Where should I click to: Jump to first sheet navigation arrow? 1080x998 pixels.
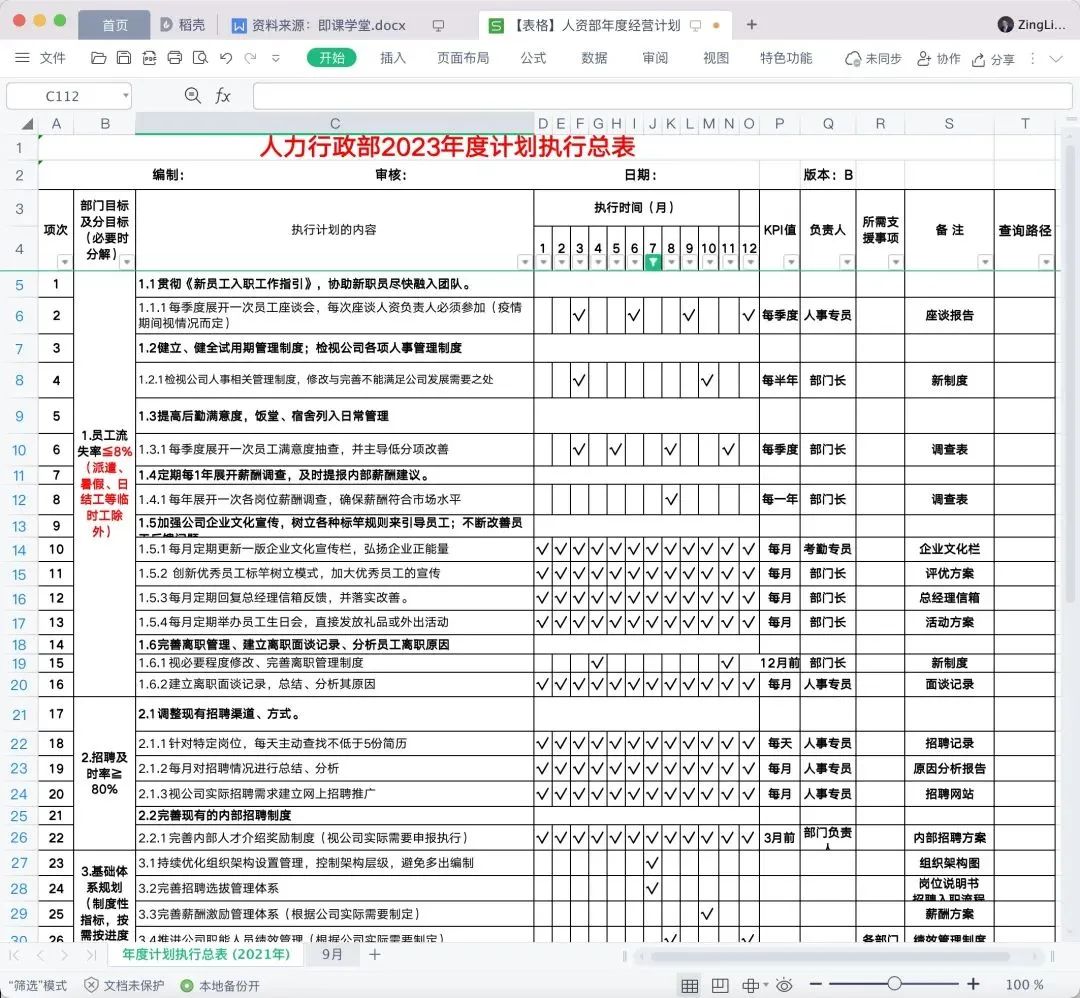point(14,955)
